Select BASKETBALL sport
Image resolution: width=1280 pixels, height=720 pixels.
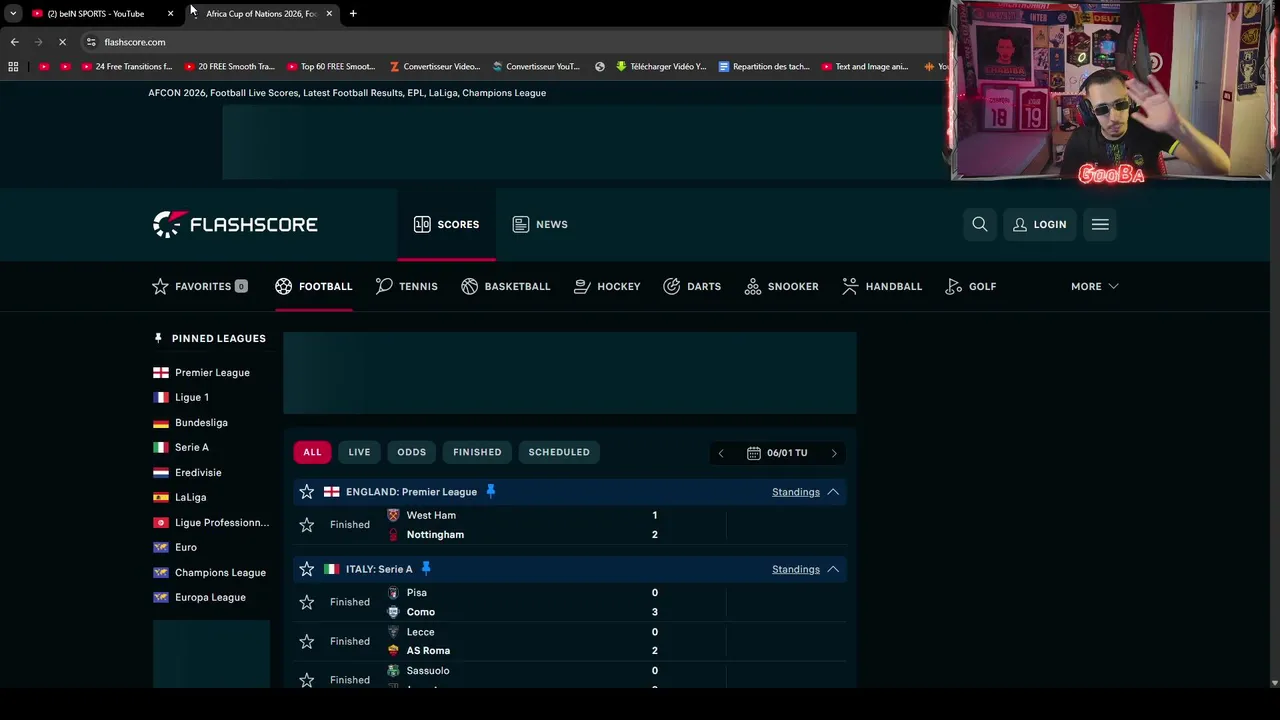pos(506,286)
